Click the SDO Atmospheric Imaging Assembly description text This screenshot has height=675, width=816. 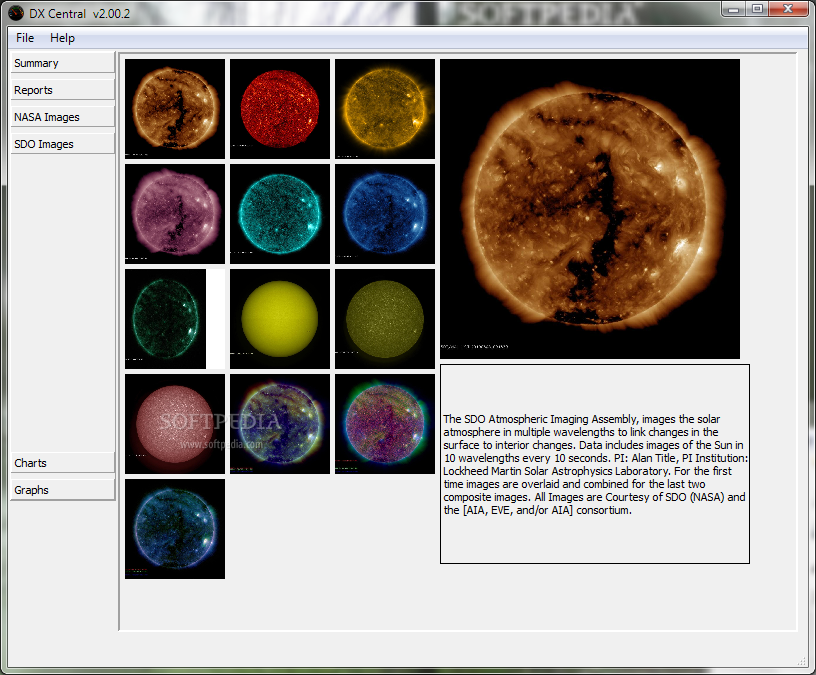[595, 464]
